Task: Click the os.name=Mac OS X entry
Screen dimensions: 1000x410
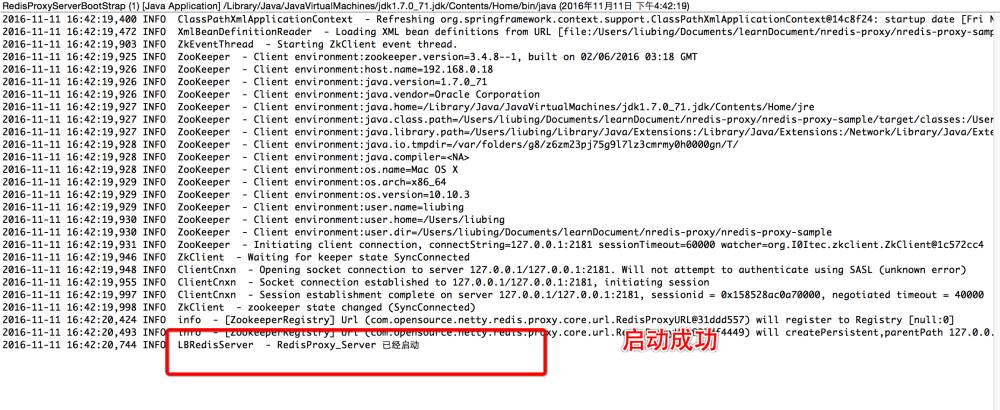Action: coord(230,169)
